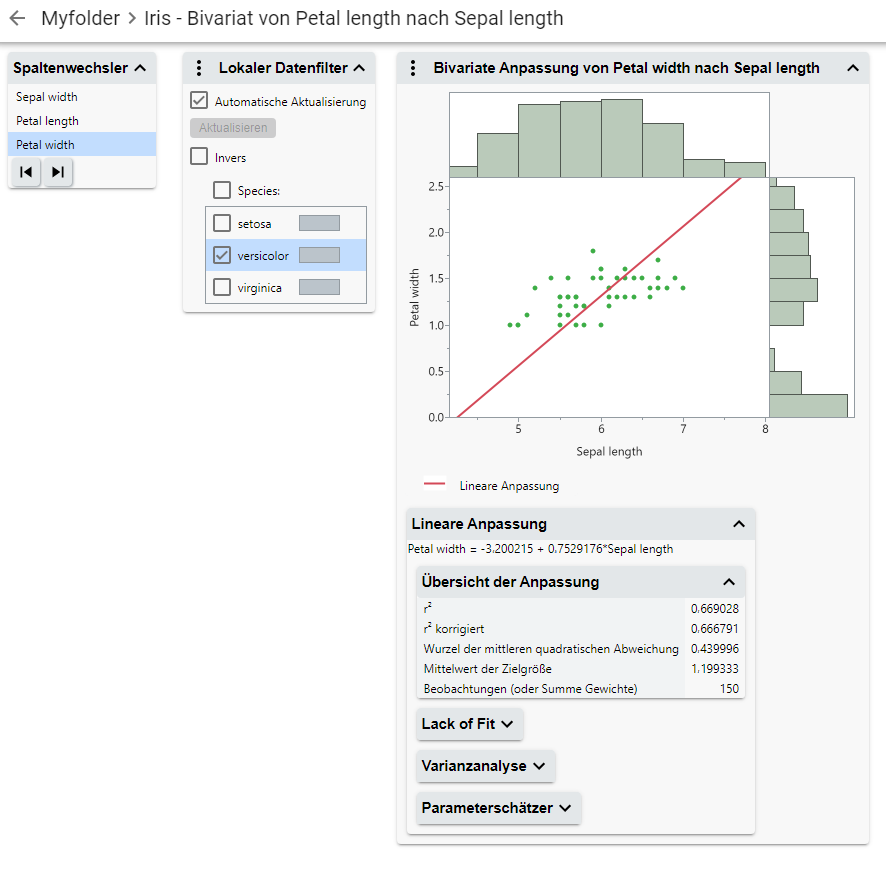Open Lokaler Datenfilter three-dot menu
The height and width of the screenshot is (869, 886).
[x=199, y=69]
